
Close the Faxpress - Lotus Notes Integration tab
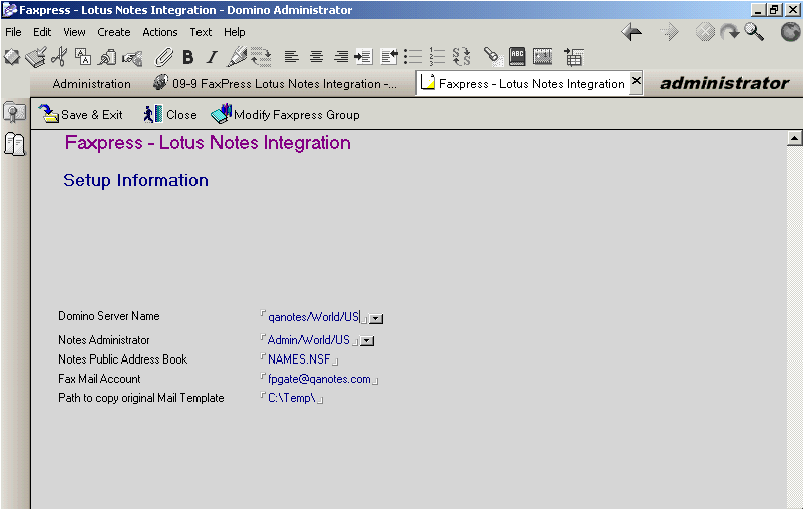(x=636, y=83)
